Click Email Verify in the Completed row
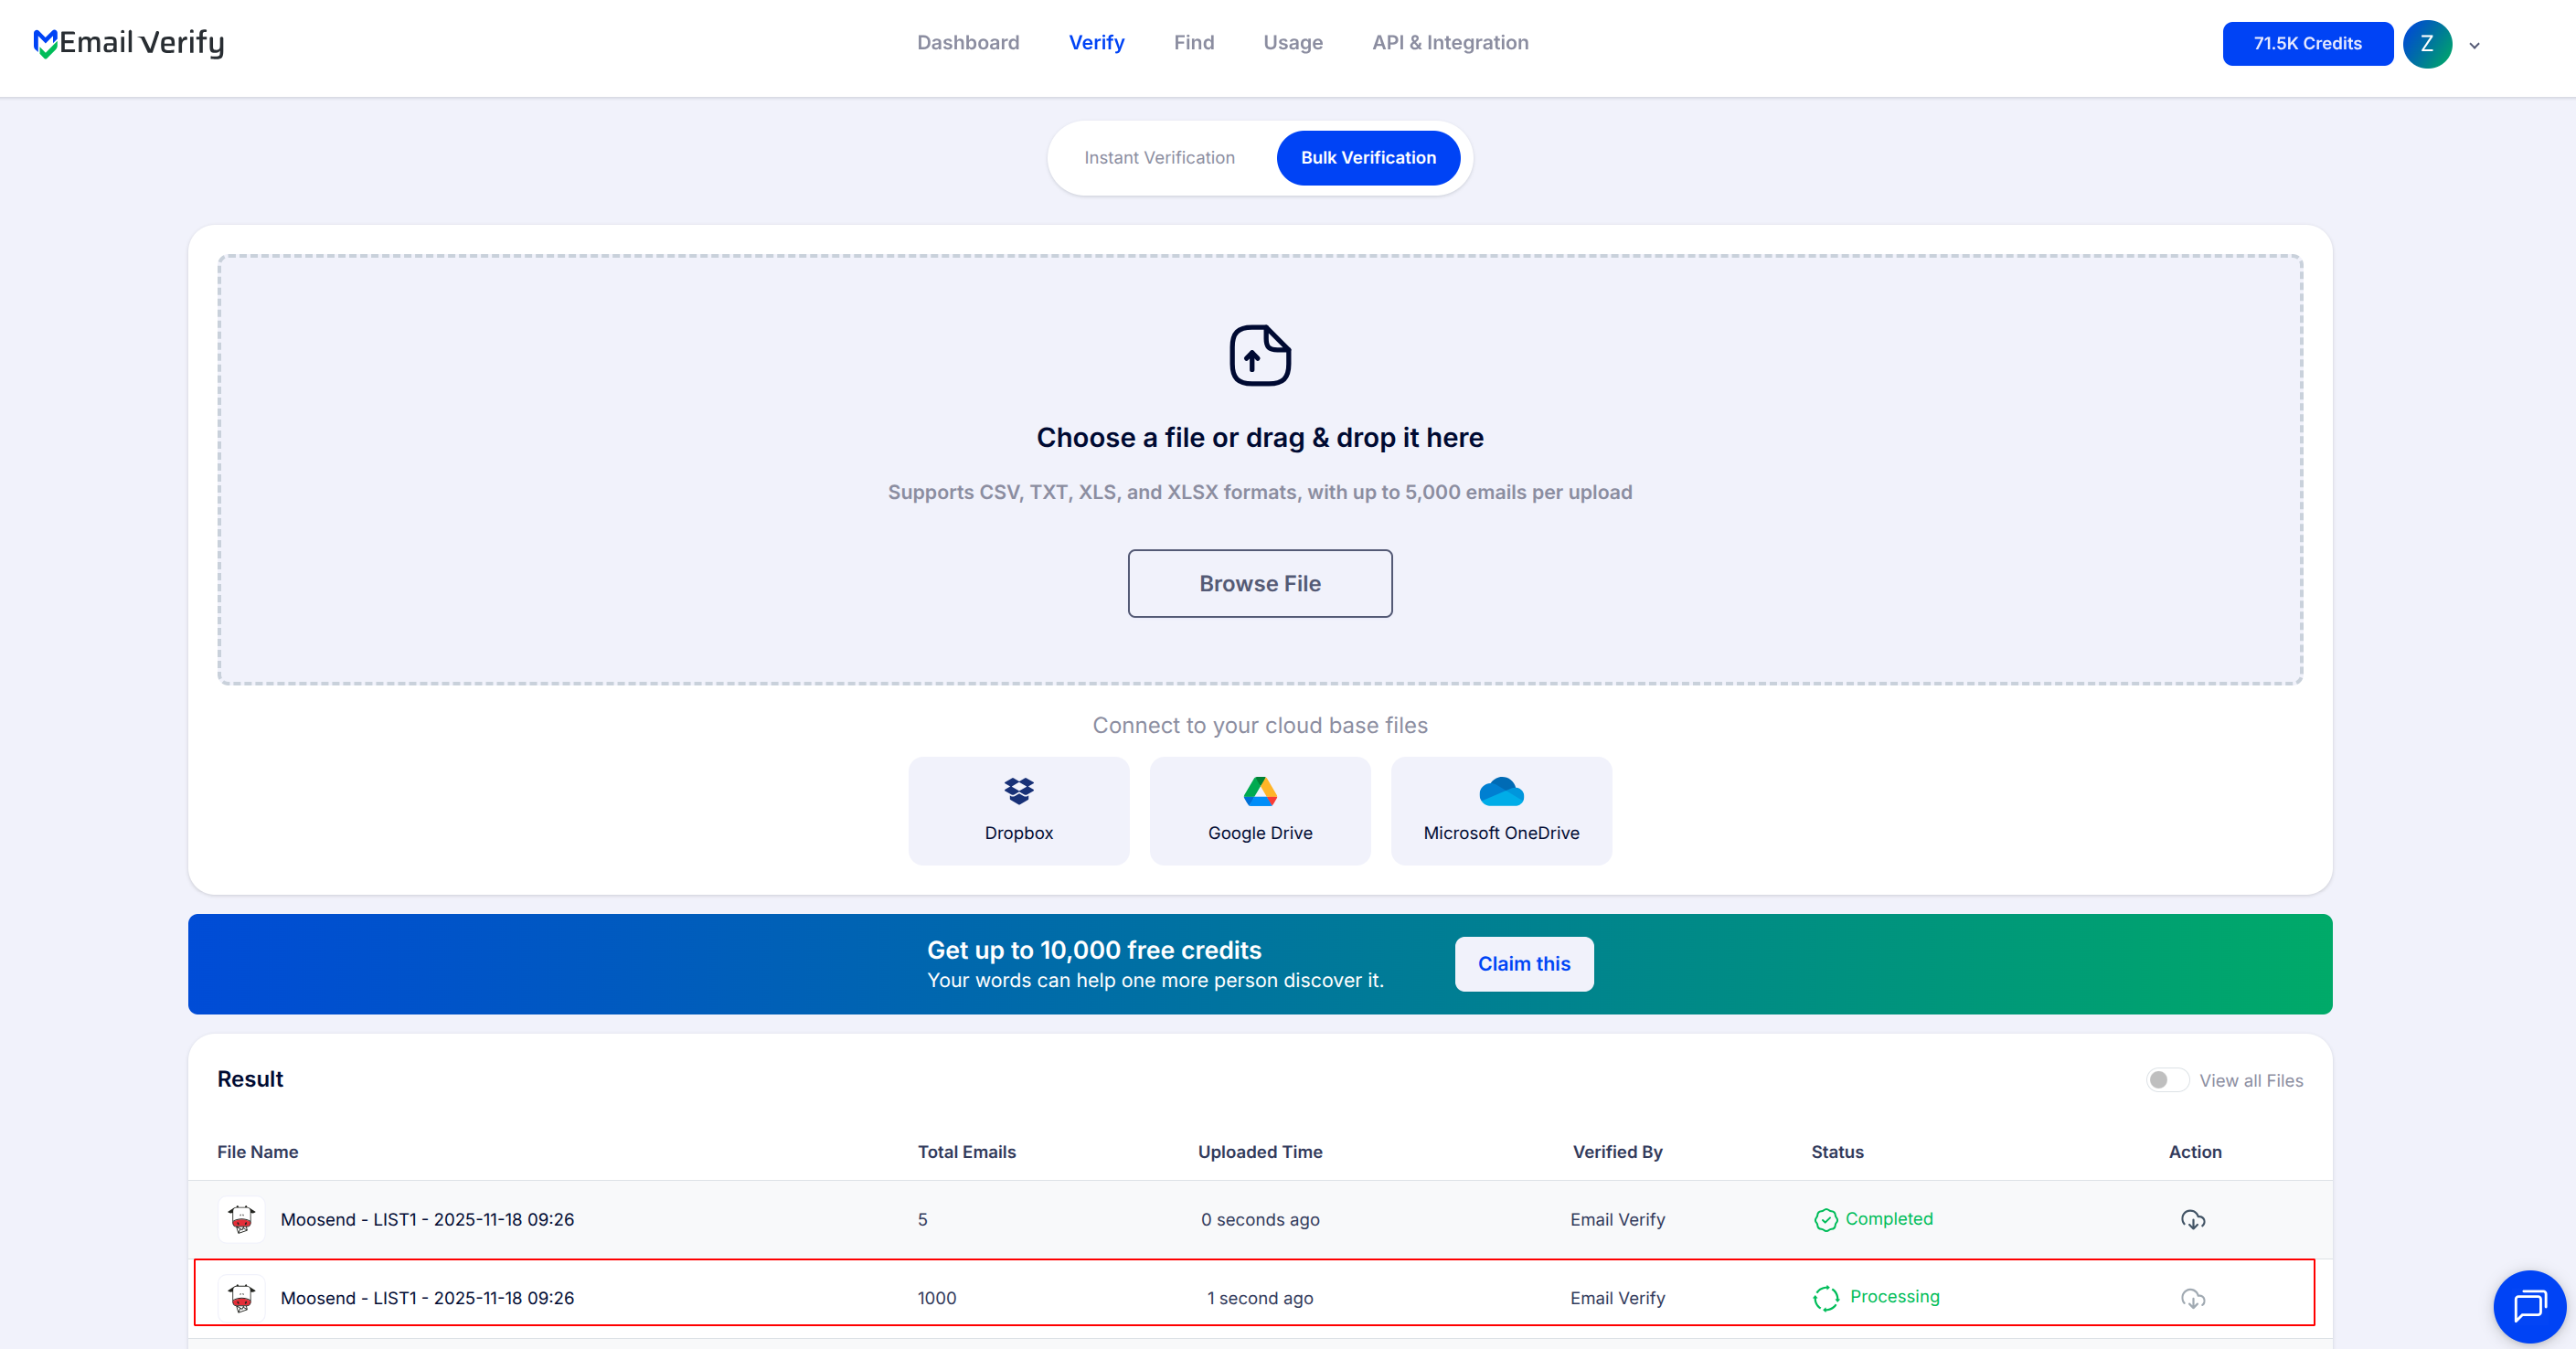 [1617, 1220]
